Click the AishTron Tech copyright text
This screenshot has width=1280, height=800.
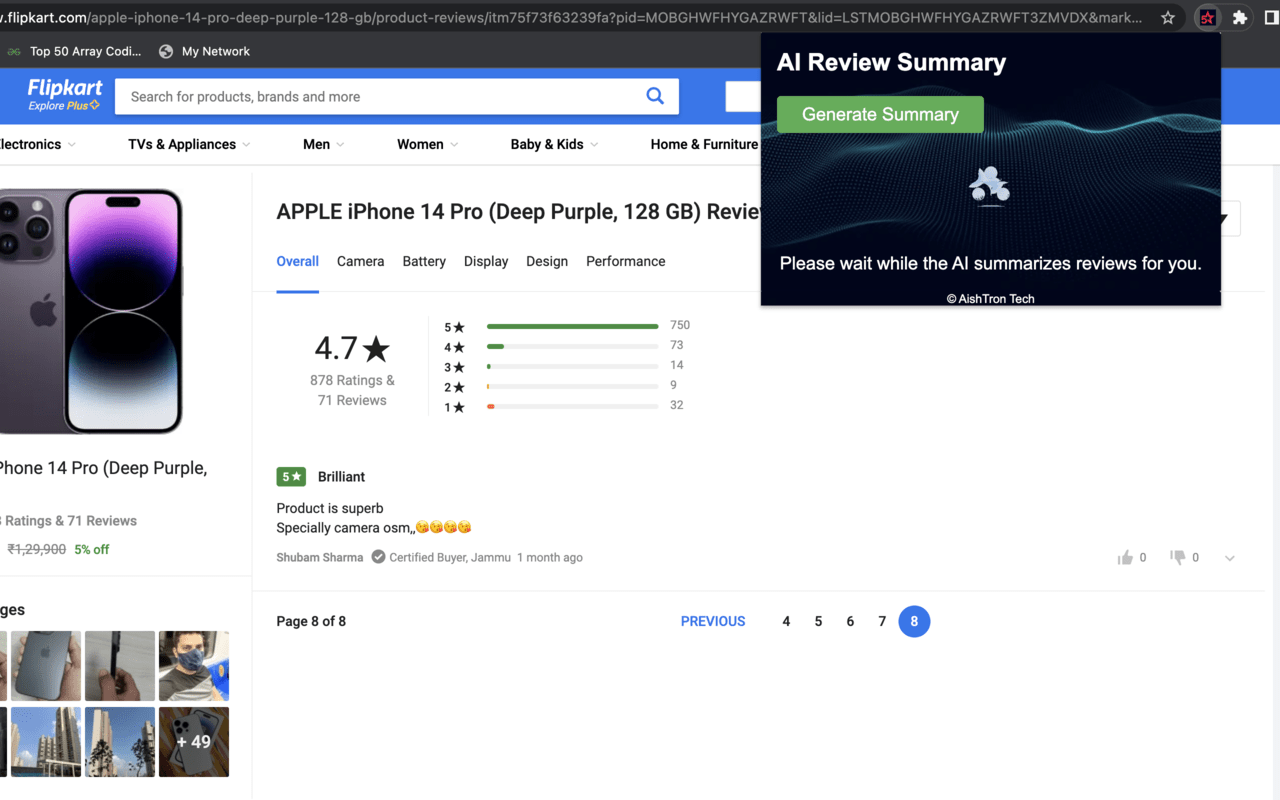coord(991,298)
